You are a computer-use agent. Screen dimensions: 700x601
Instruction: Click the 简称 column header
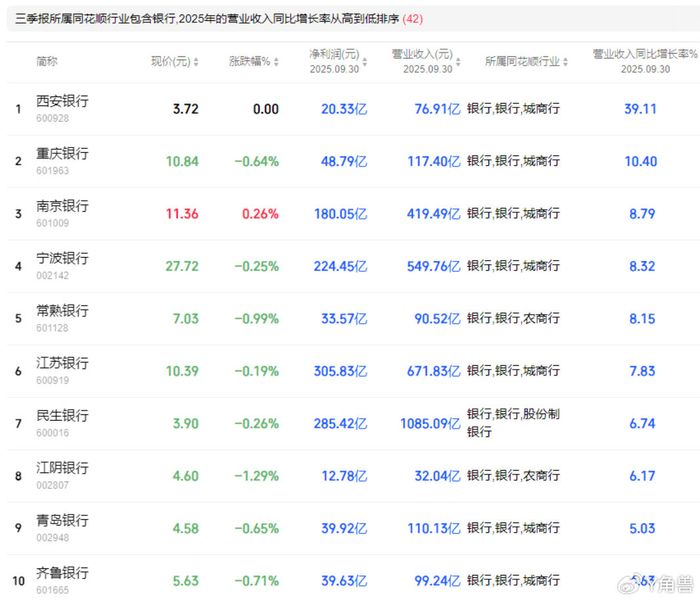[47, 61]
